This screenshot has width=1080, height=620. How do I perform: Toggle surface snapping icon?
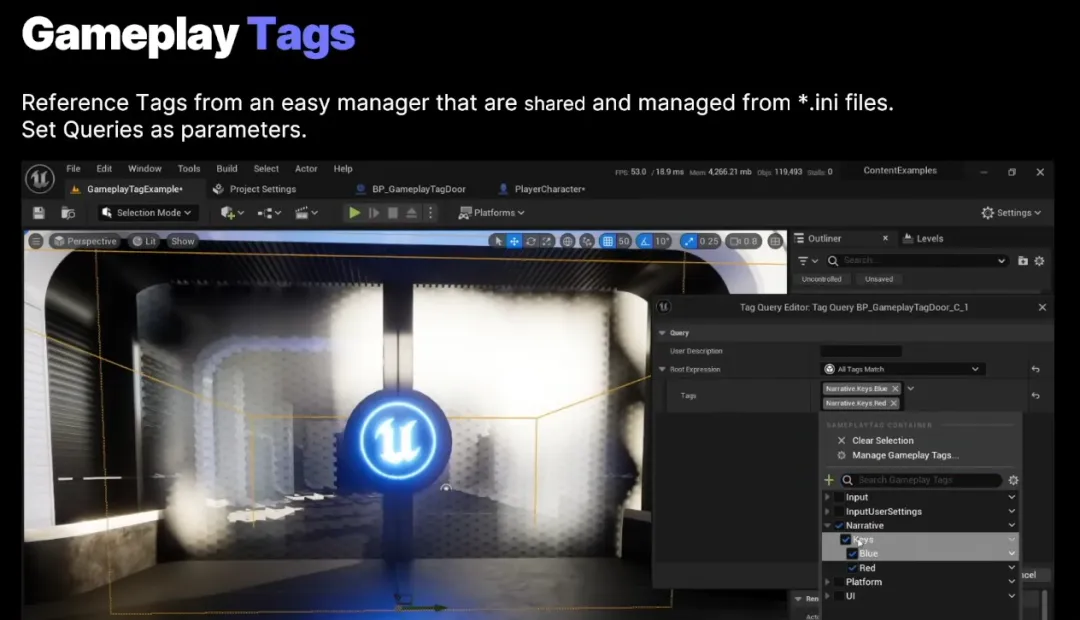click(587, 241)
